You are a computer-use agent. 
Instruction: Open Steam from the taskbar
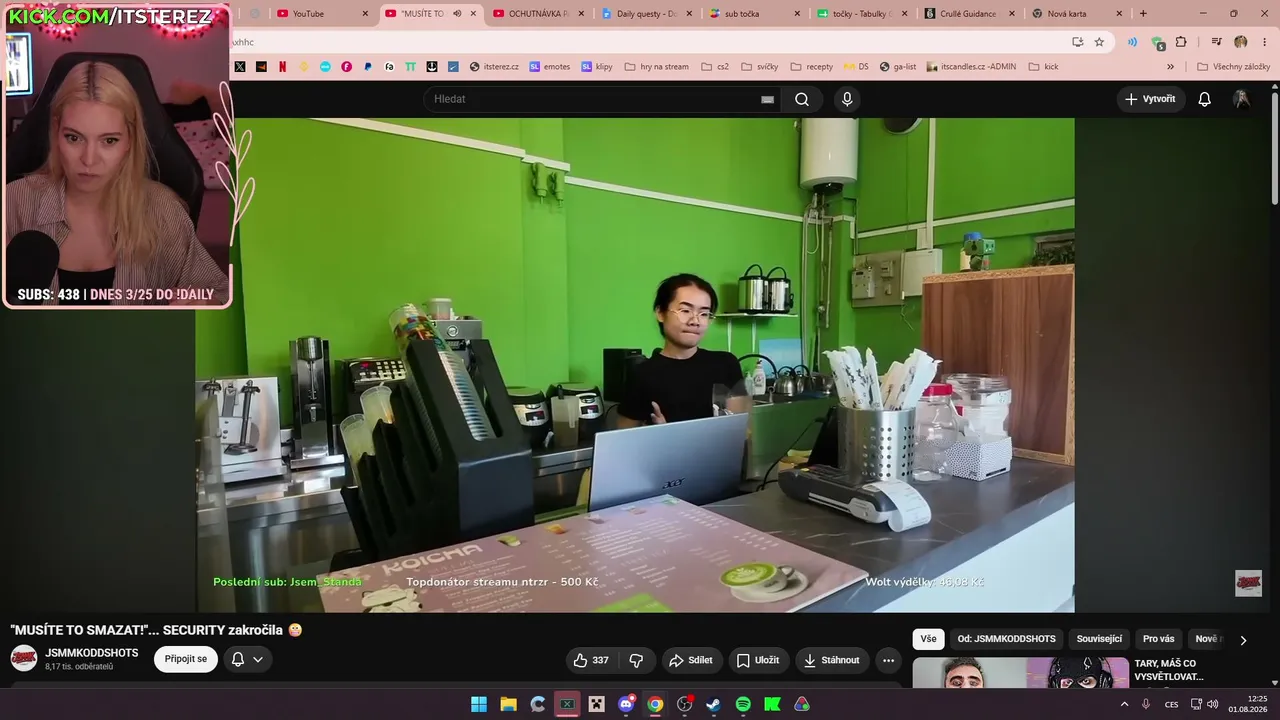(x=713, y=704)
